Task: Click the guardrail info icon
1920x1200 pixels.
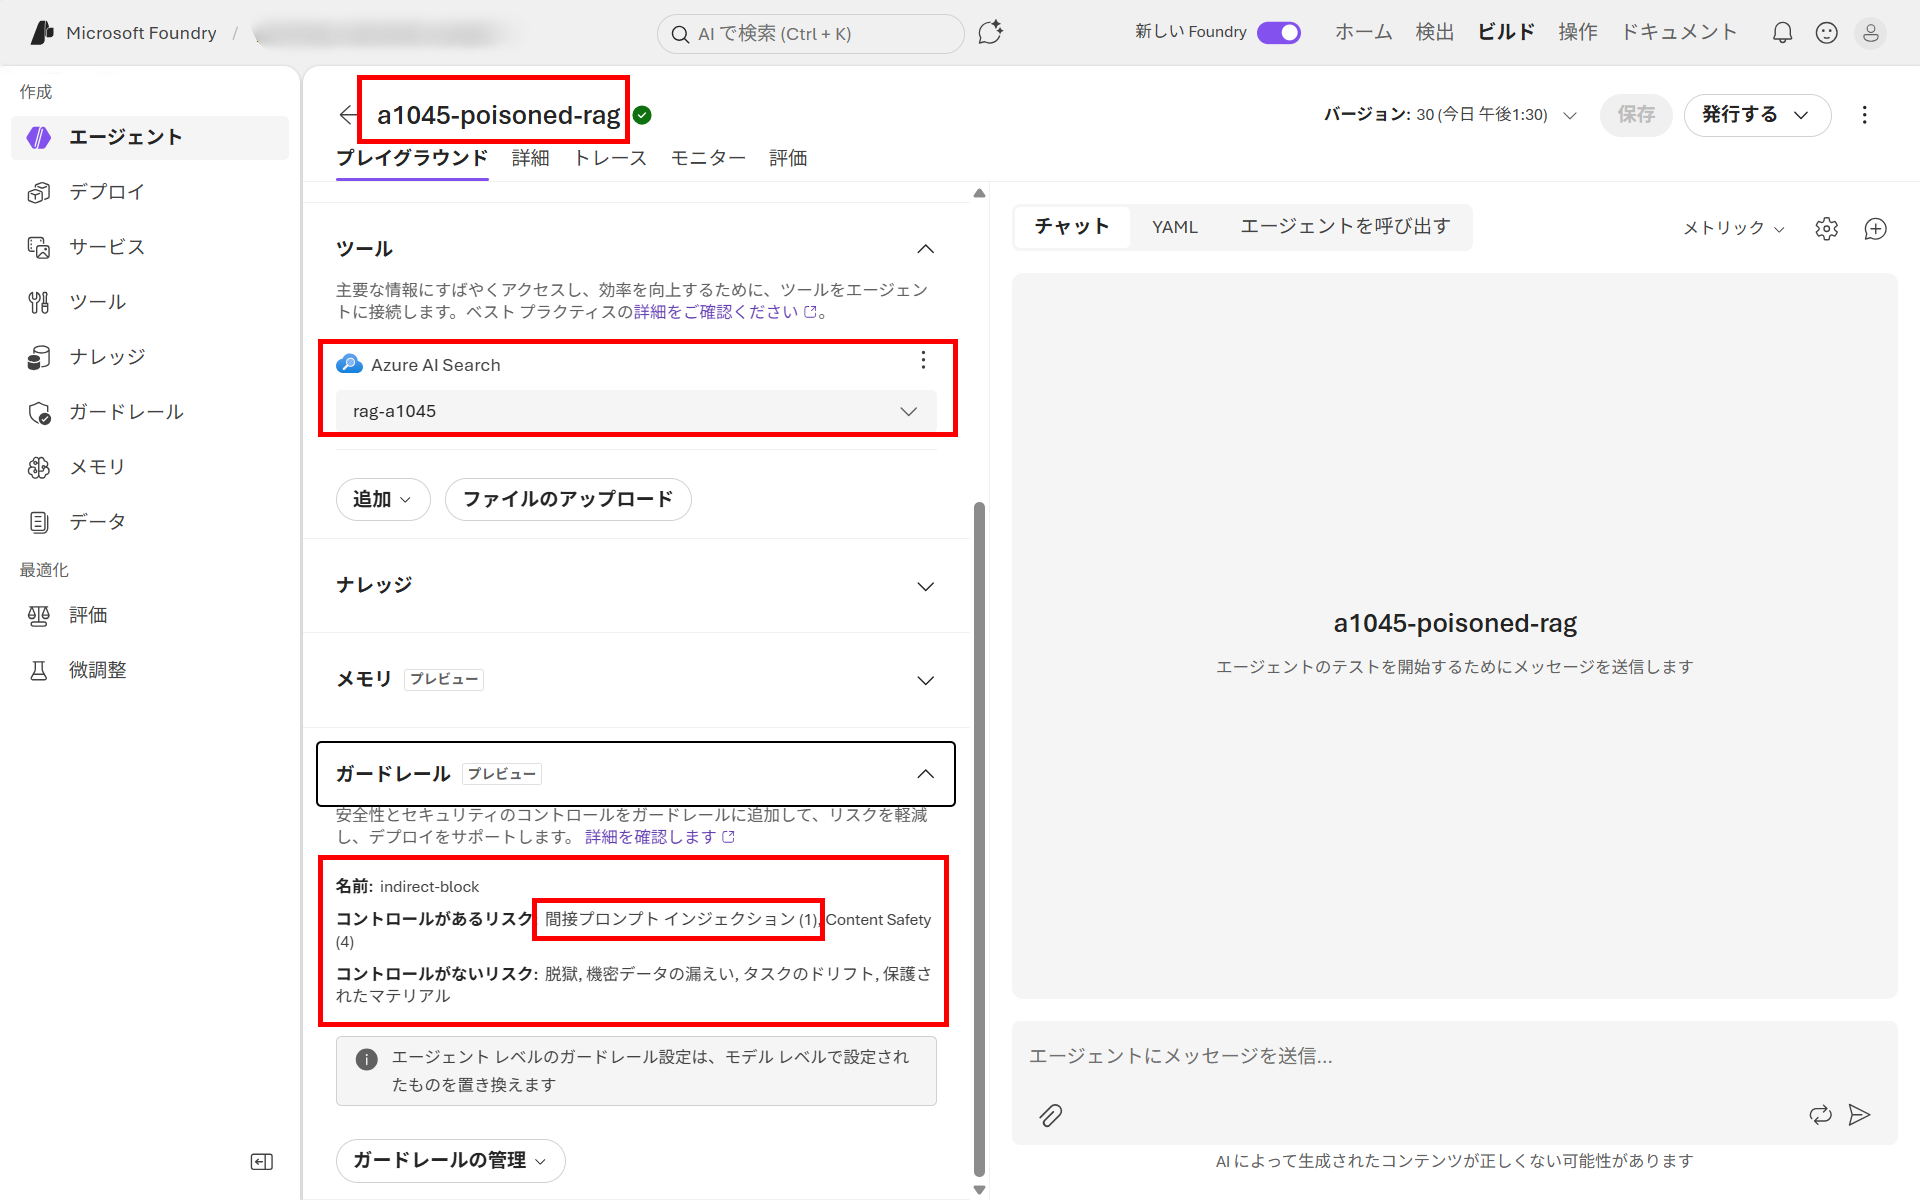Action: click(x=367, y=1059)
